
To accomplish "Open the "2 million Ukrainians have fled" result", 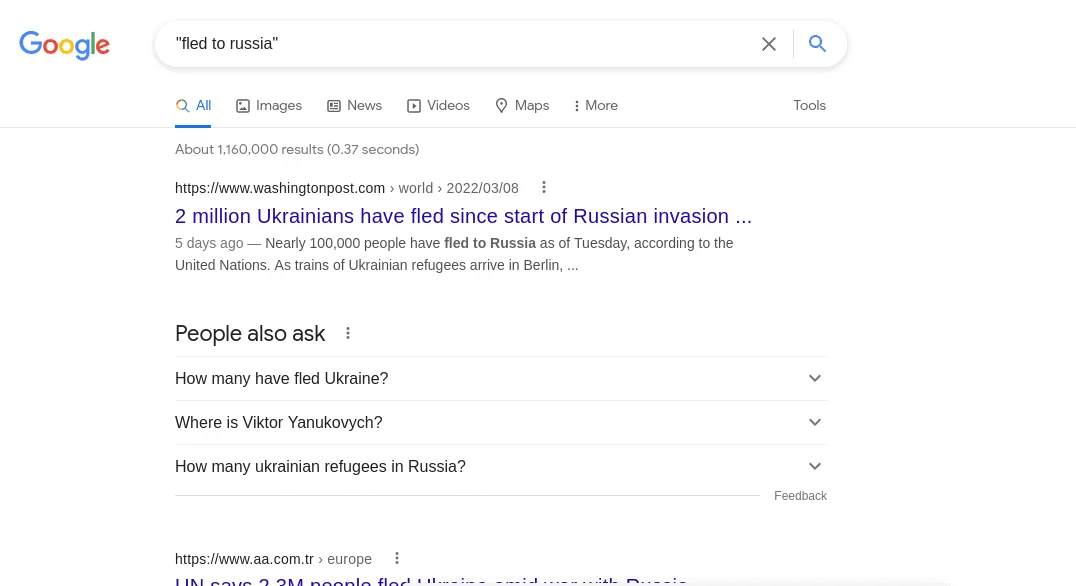I will (463, 216).
